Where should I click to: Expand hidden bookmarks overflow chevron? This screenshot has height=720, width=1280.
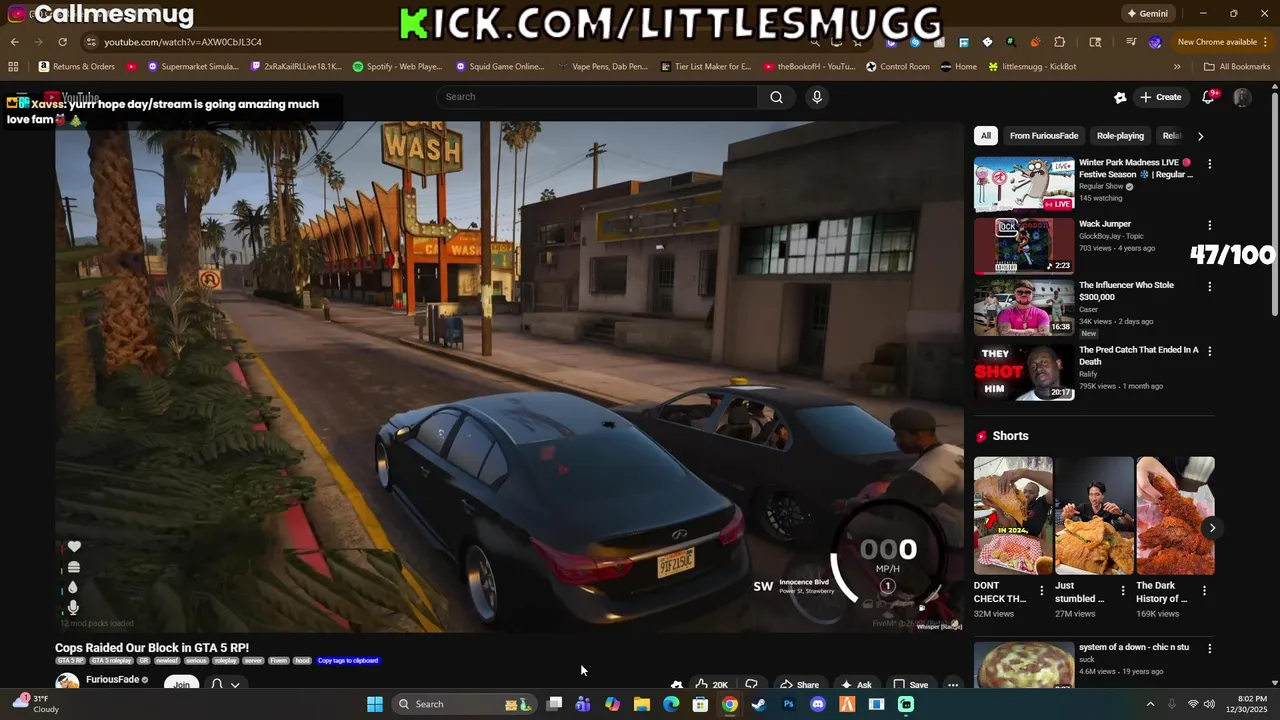[1177, 67]
